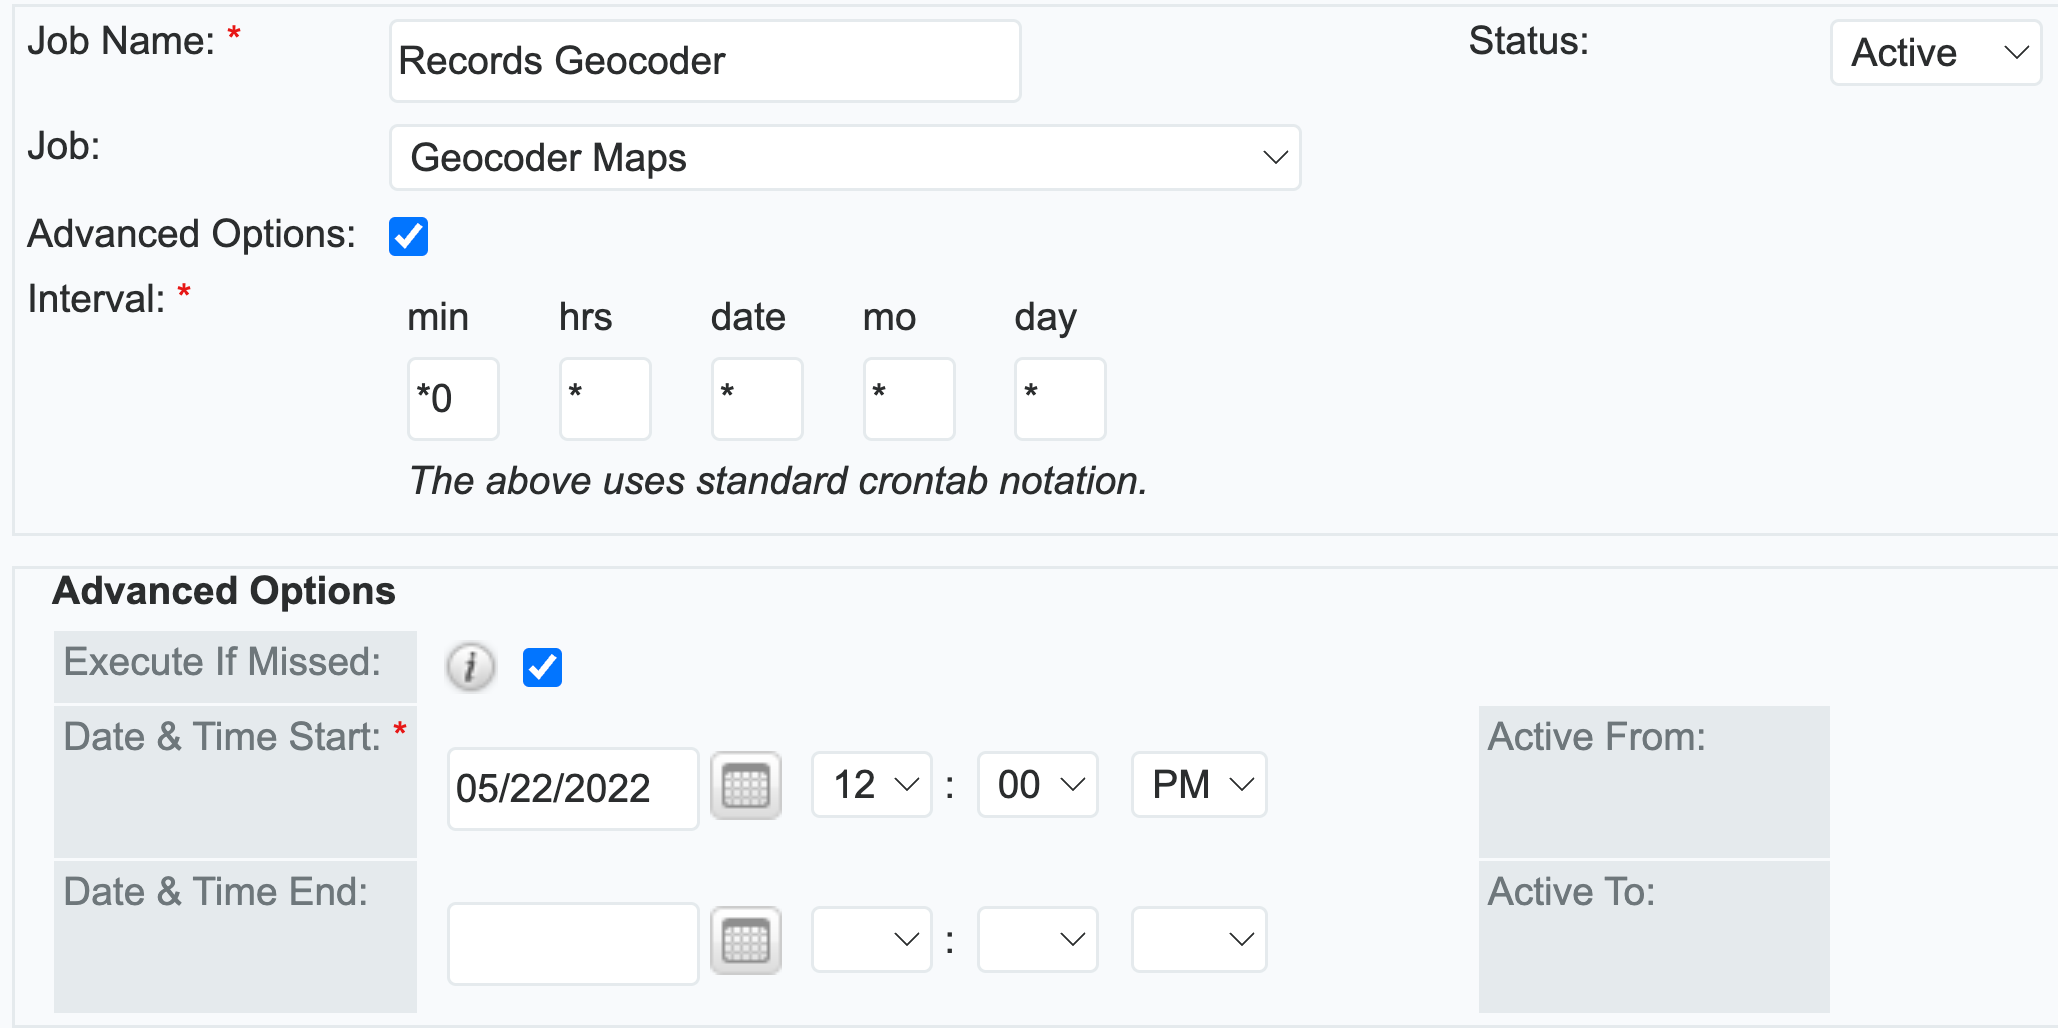Viewport: 2058px width, 1028px height.
Task: Open the empty minute dropdown for end time
Action: [1036, 939]
